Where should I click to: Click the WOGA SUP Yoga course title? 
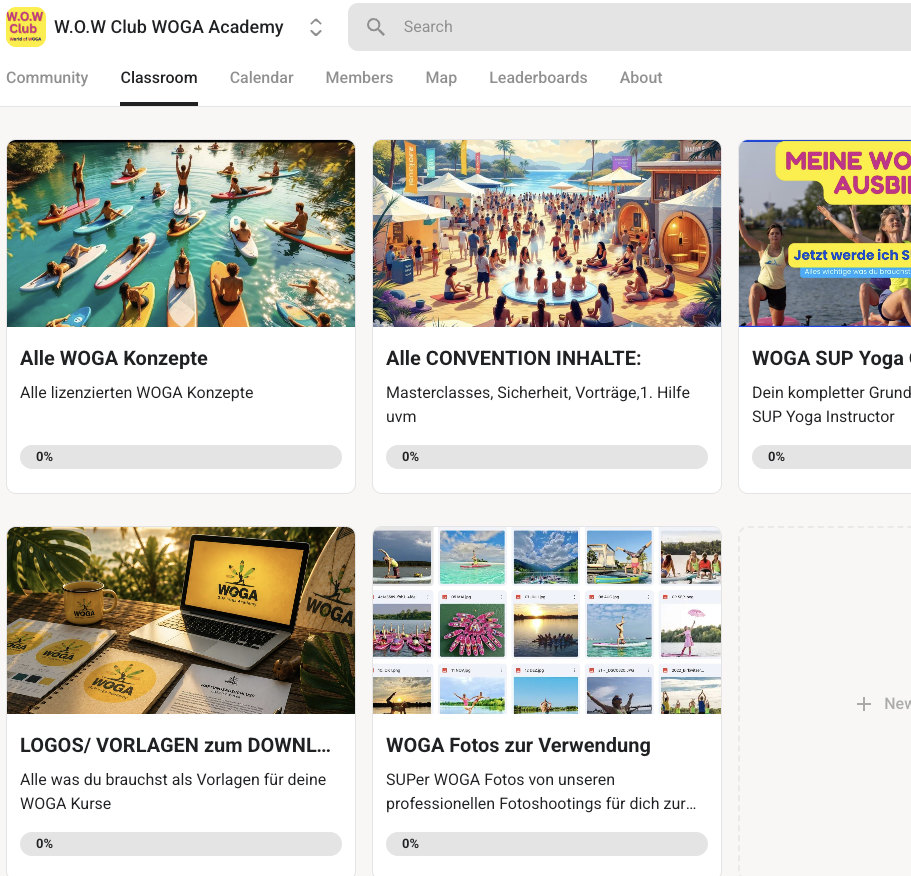click(x=831, y=358)
